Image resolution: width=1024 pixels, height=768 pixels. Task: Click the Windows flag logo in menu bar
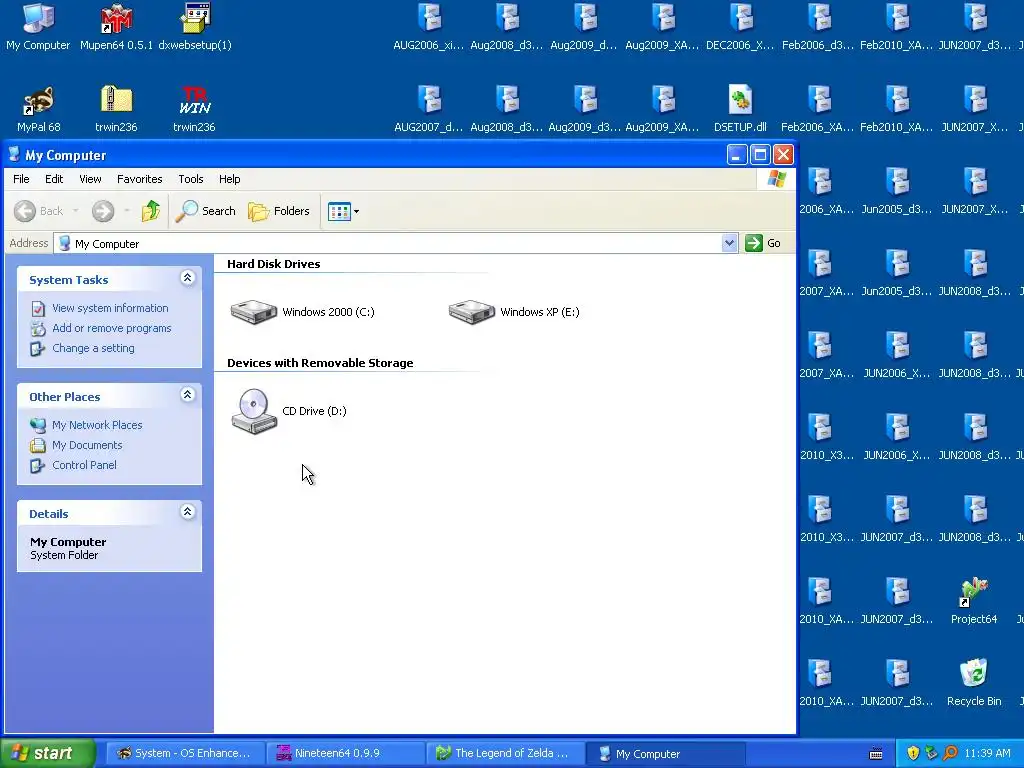776,179
